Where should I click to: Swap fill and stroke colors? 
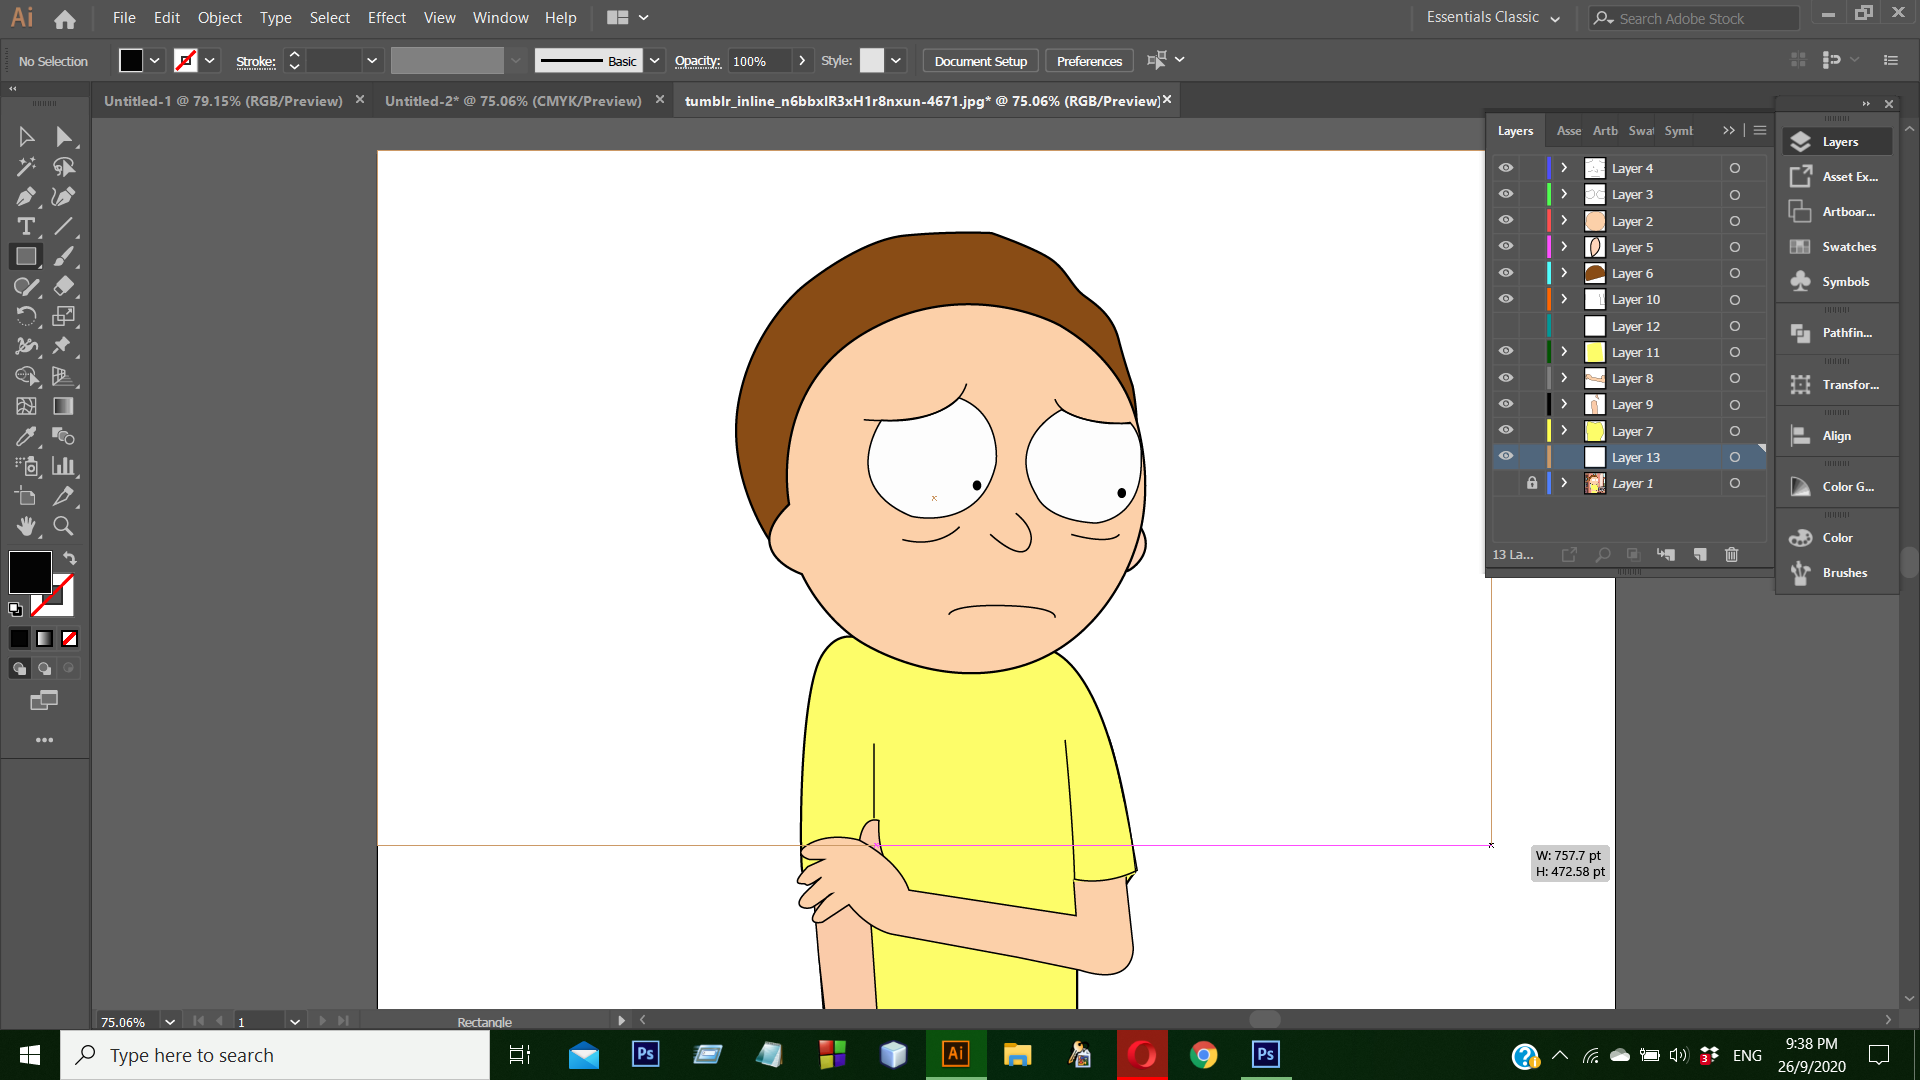click(x=70, y=558)
